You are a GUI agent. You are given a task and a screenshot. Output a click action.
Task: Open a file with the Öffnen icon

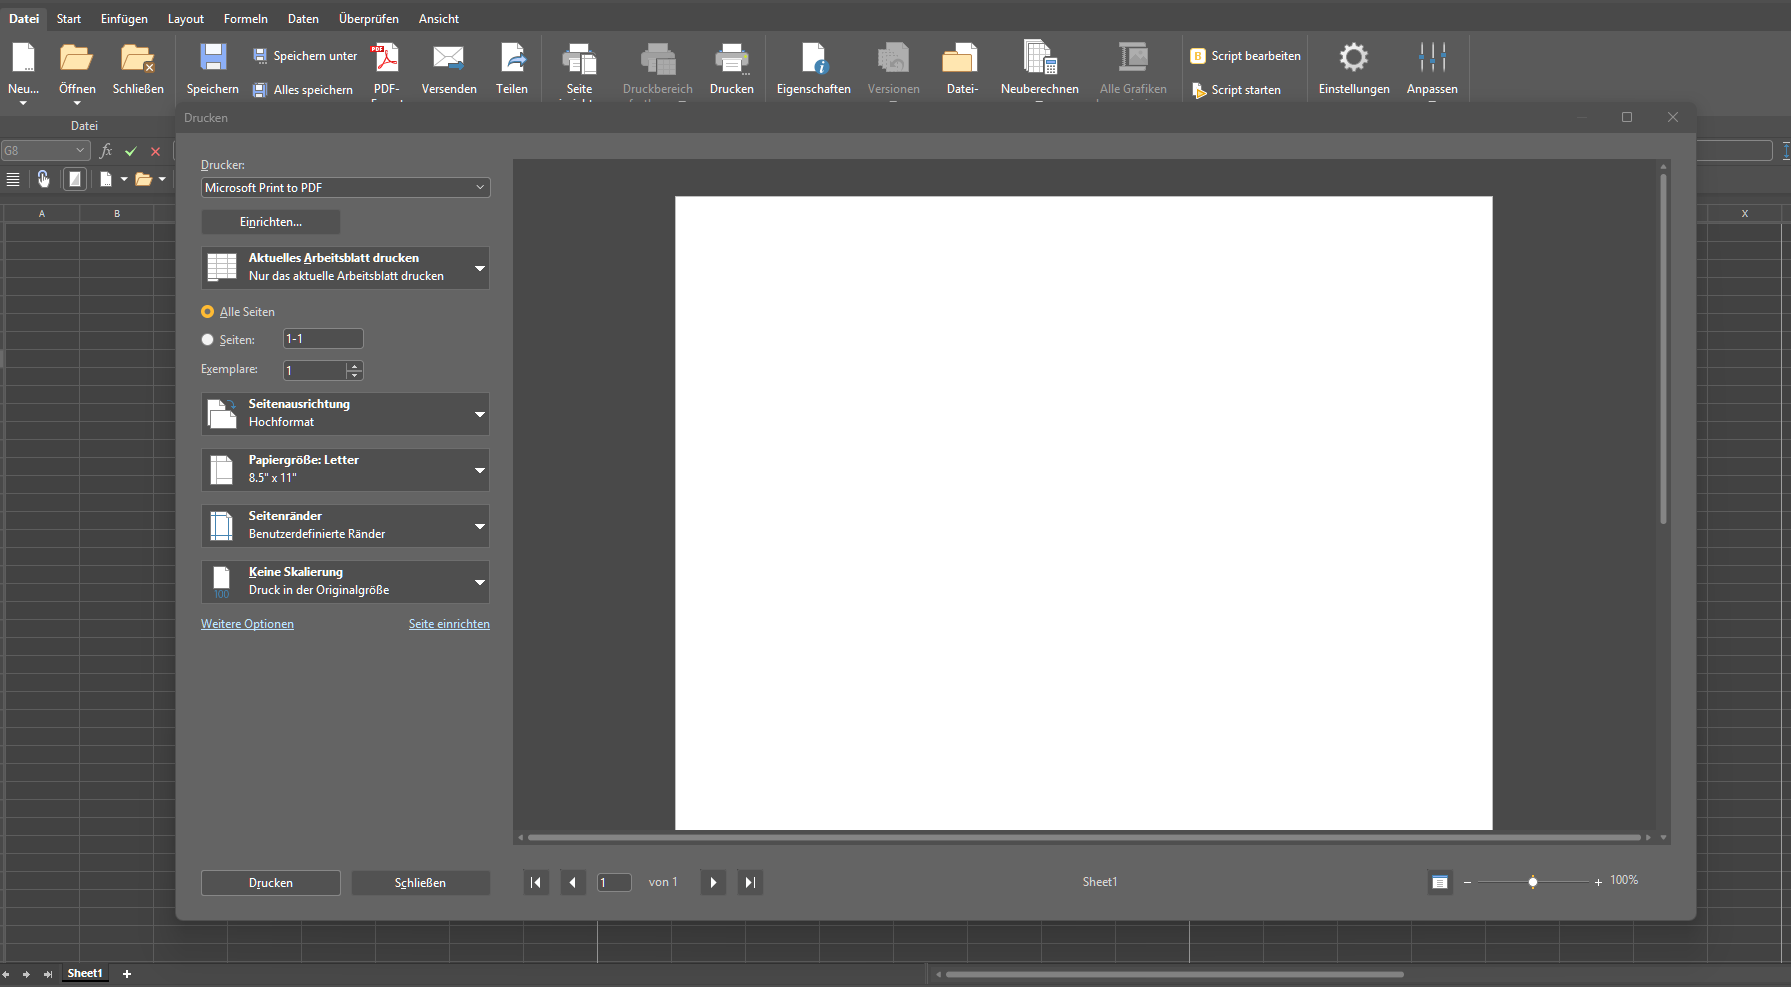click(x=77, y=58)
